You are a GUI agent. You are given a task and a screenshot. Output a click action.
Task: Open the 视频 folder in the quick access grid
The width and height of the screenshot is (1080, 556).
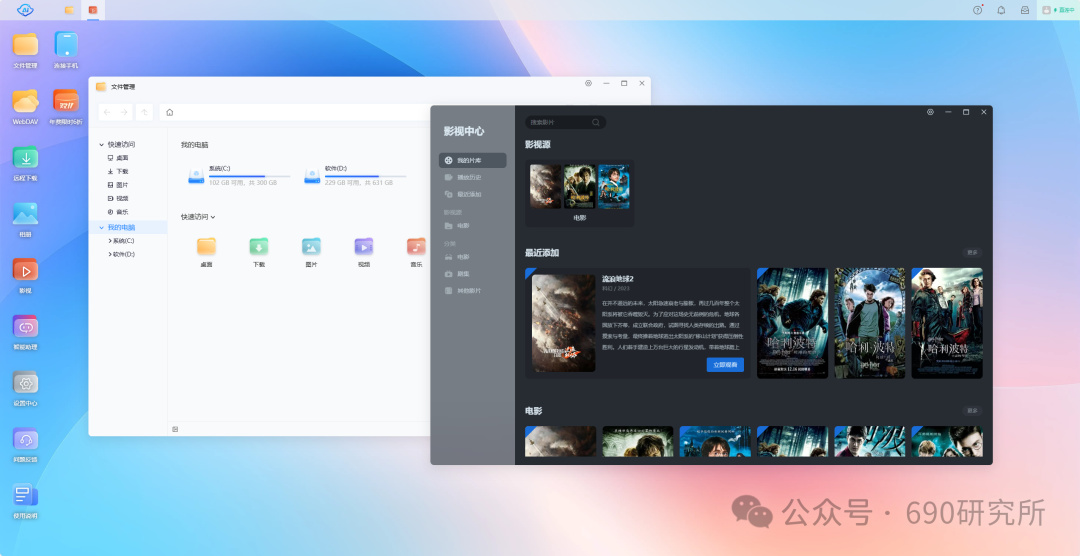coord(364,253)
